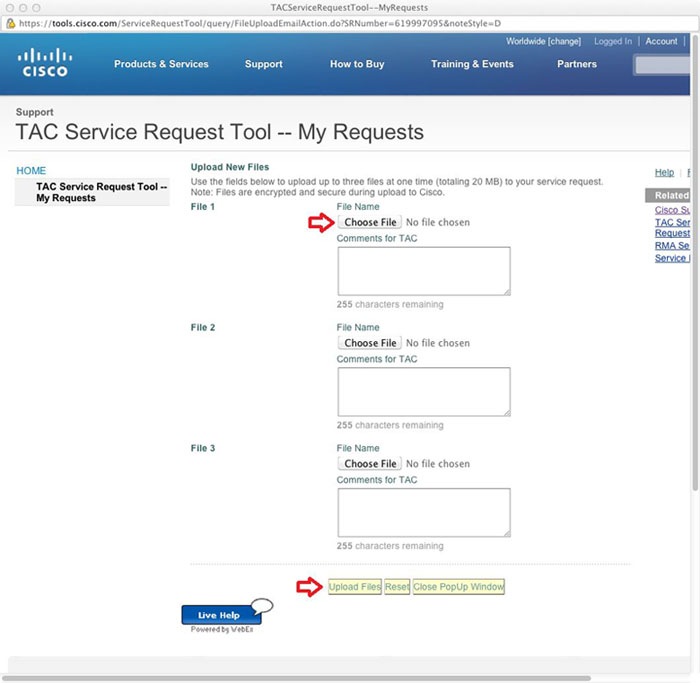Click the Upload Files button
Image resolution: width=700 pixels, height=683 pixels.
click(x=355, y=587)
